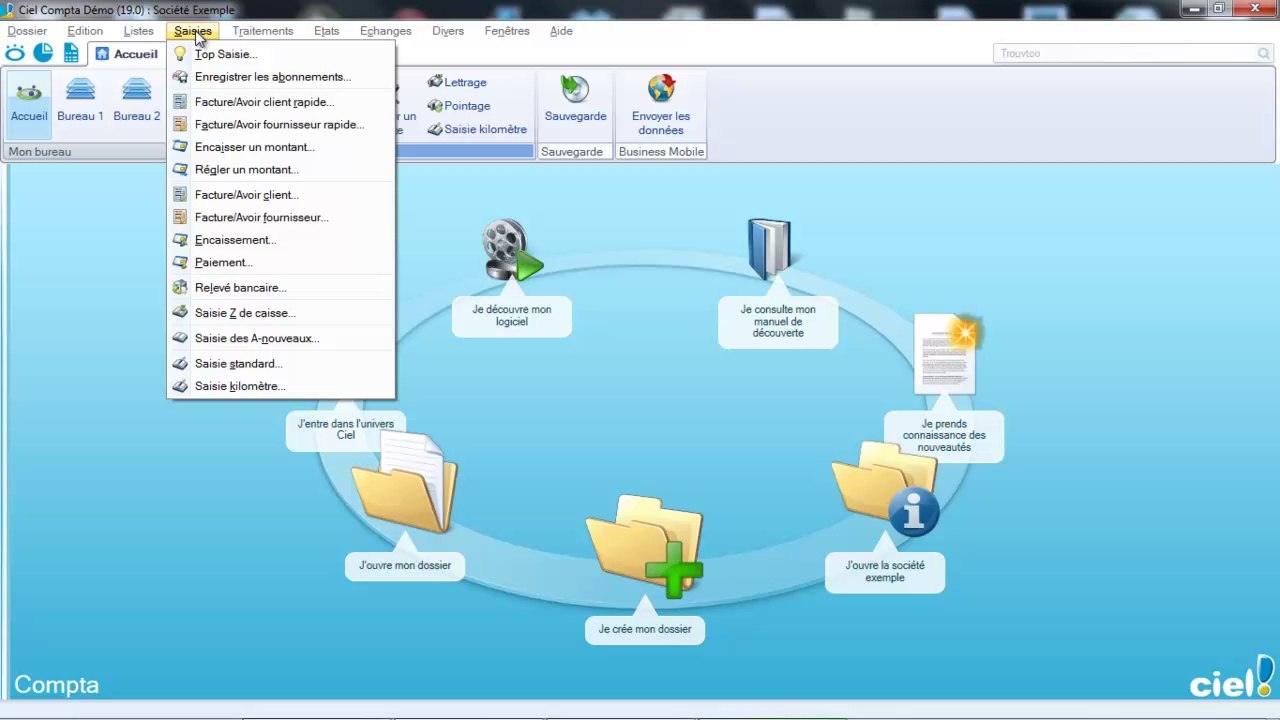Click the folder with green plus icon
The height and width of the screenshot is (720, 1280).
coord(646,546)
